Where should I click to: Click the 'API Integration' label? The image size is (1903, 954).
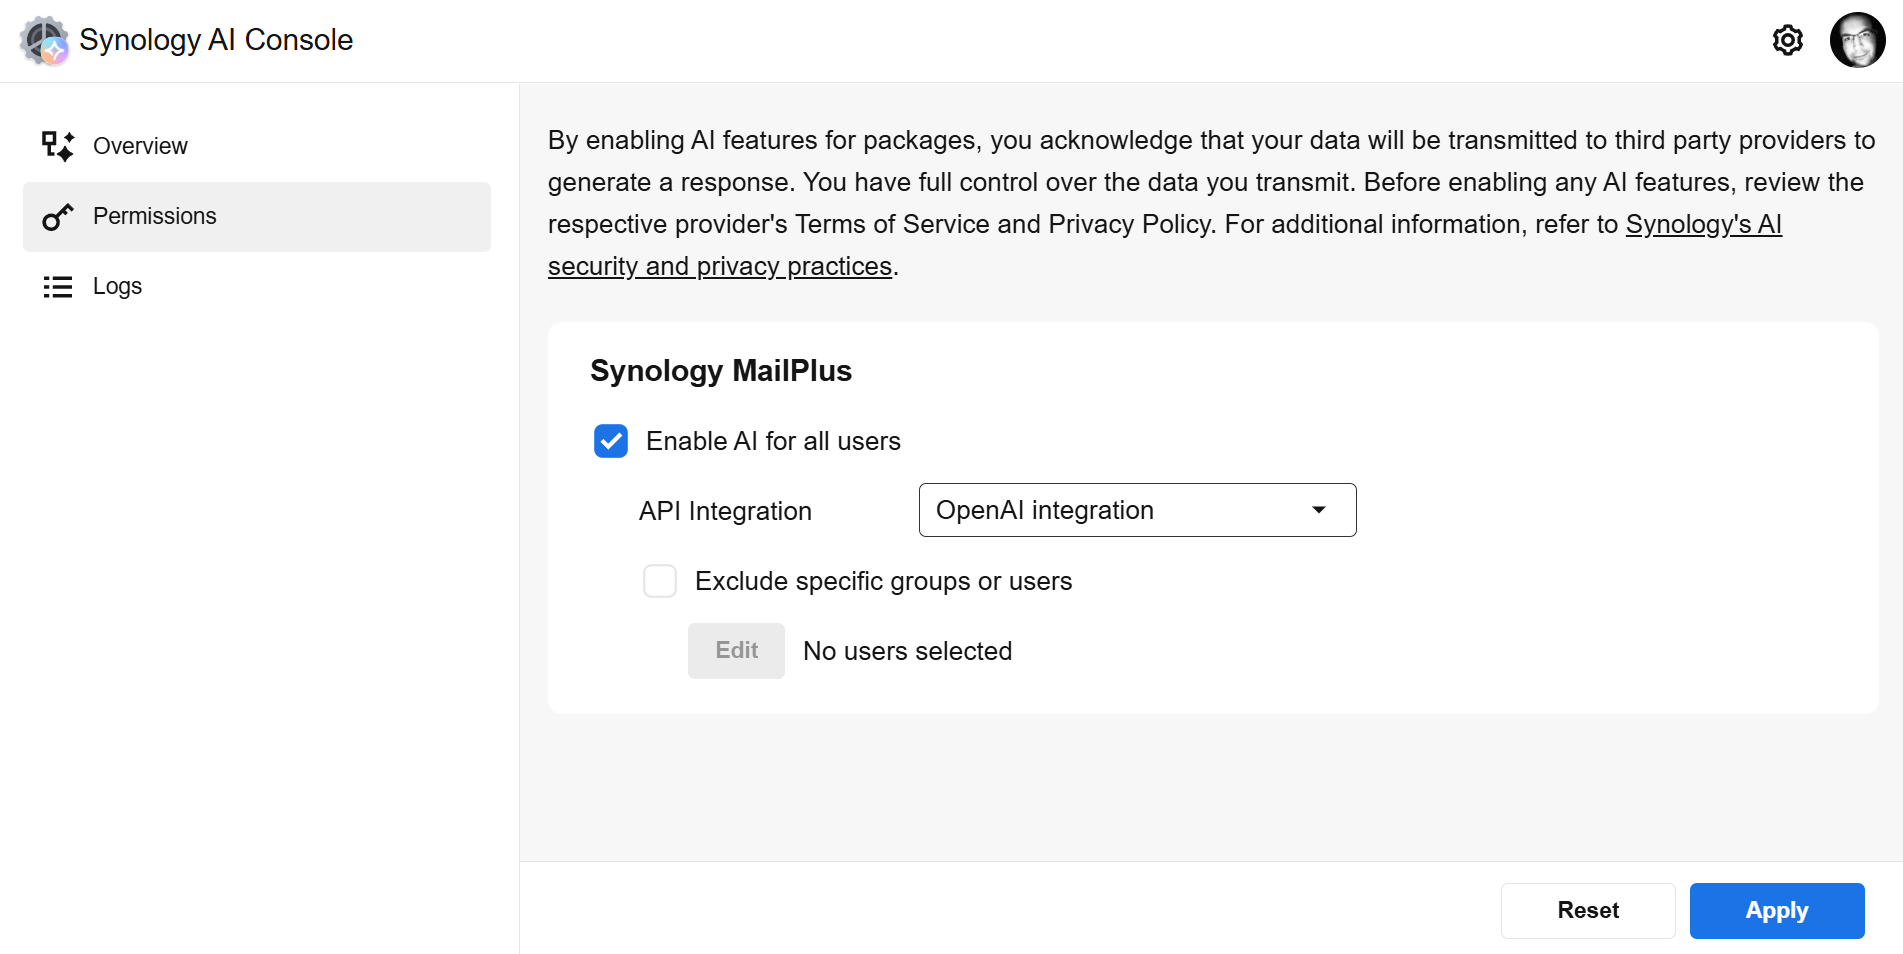pyautogui.click(x=725, y=511)
